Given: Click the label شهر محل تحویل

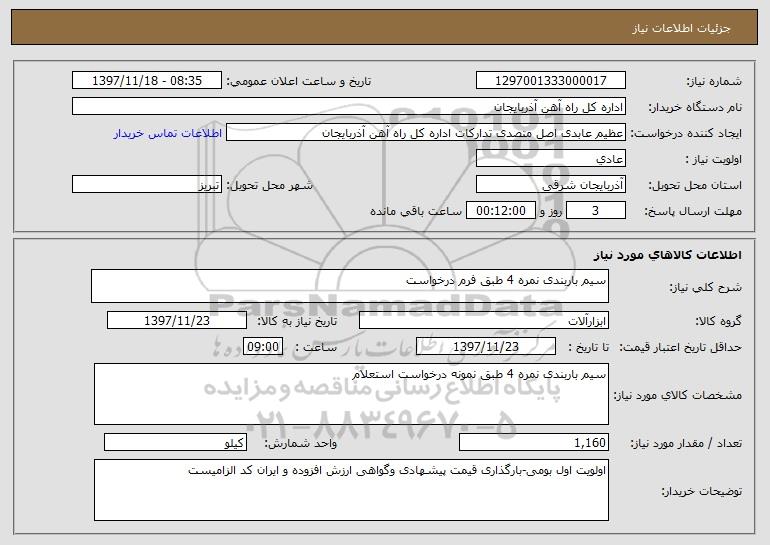Looking at the screenshot, I should pyautogui.click(x=269, y=186).
